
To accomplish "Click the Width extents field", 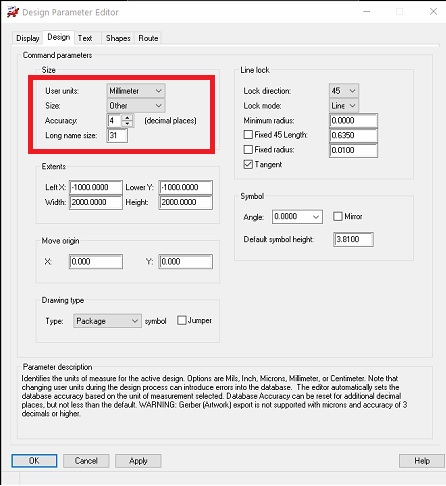I will (96, 202).
